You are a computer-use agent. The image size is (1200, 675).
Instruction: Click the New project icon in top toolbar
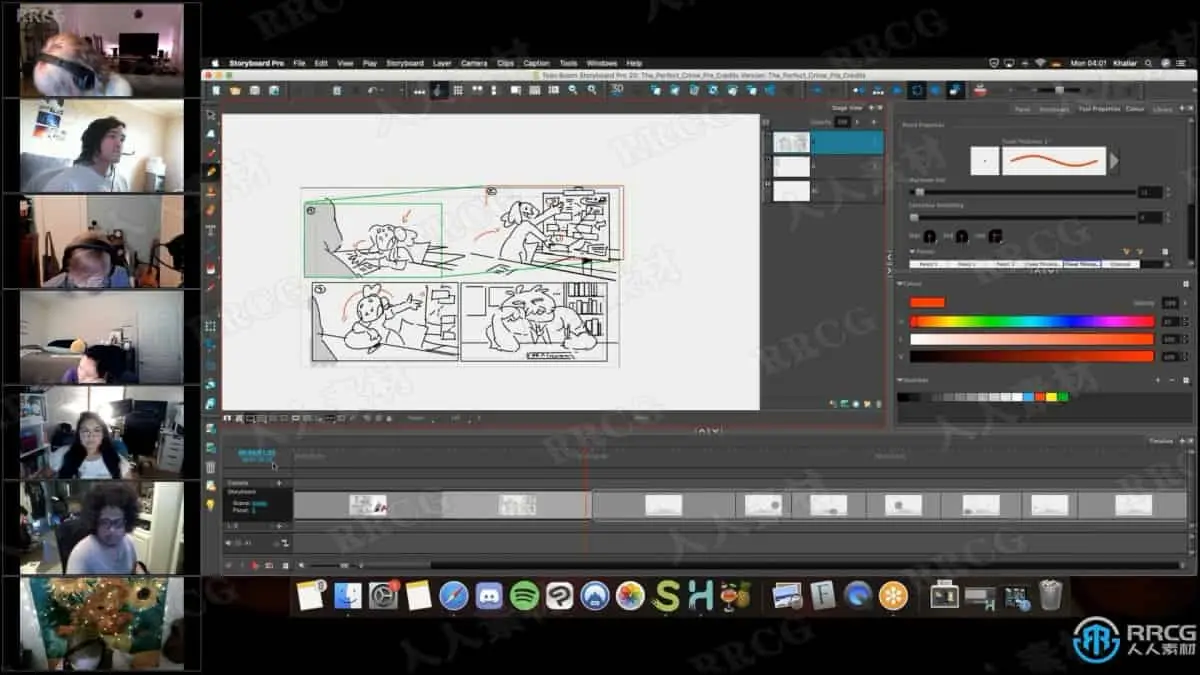216,90
